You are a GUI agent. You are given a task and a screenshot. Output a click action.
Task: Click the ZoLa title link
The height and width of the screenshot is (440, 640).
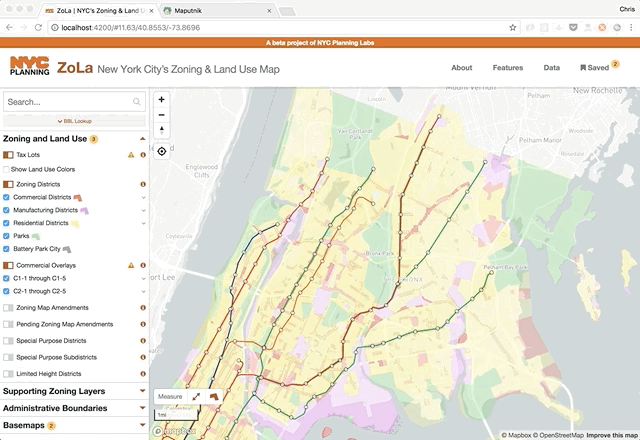(75, 68)
